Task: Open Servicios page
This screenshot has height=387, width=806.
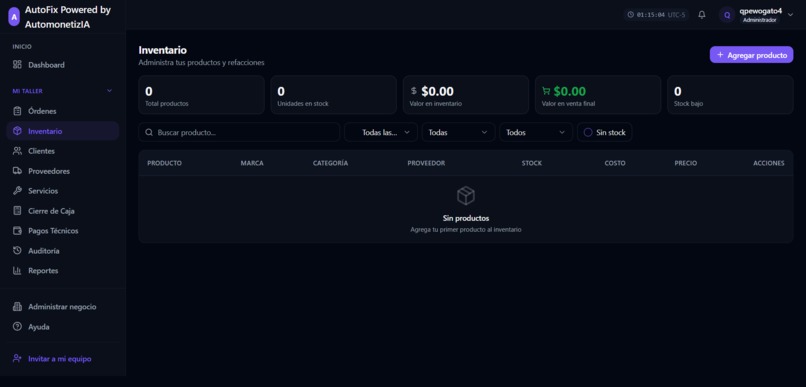Action: click(x=63, y=191)
